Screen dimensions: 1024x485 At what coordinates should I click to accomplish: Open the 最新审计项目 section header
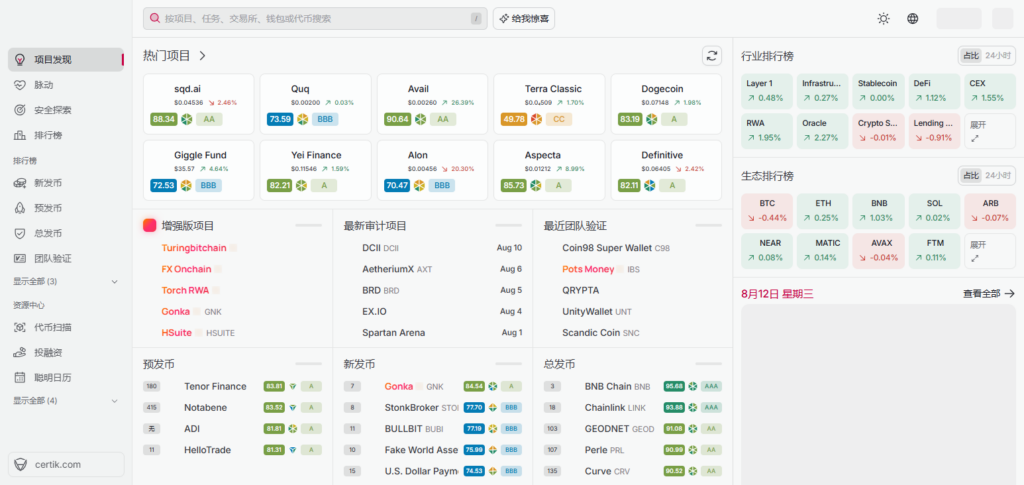click(375, 226)
